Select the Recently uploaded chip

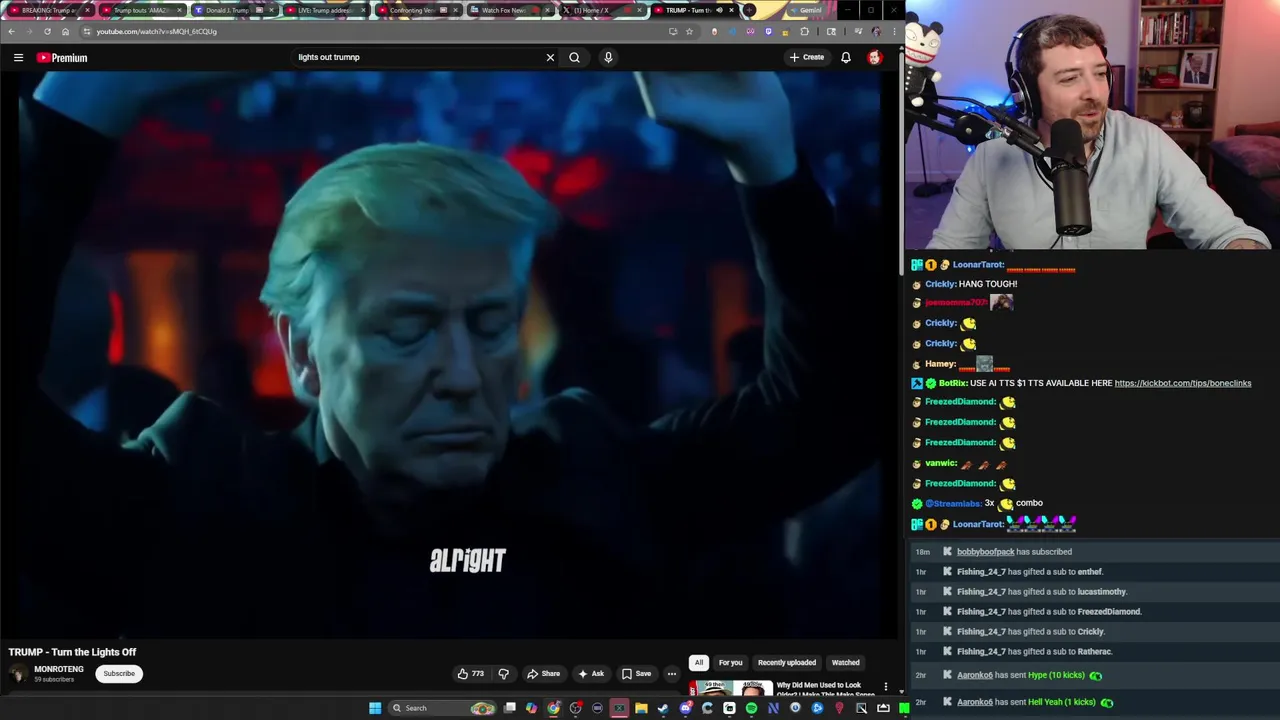coord(787,662)
